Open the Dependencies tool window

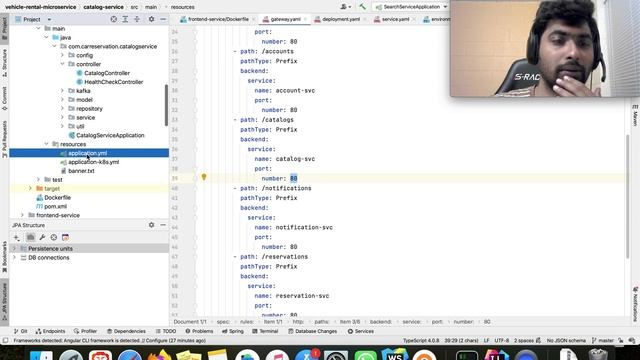(126, 331)
